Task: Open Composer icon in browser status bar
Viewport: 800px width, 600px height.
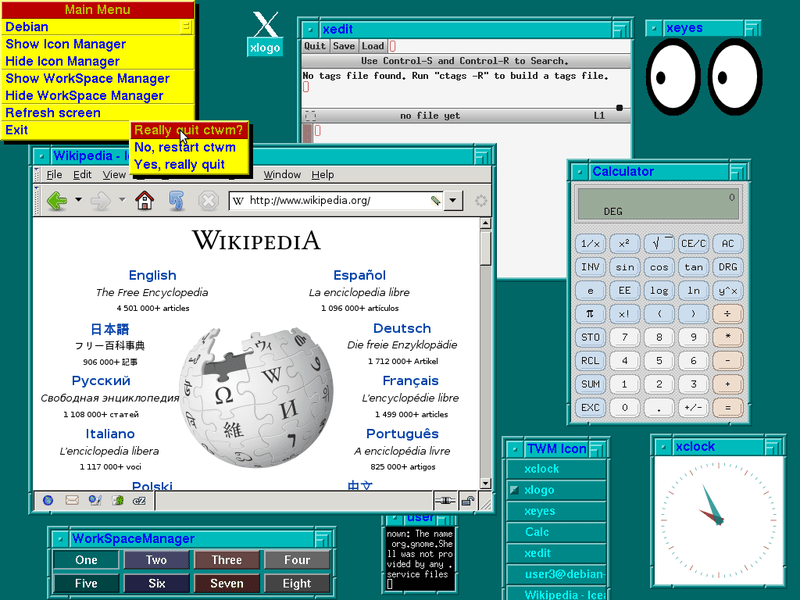Action: tap(95, 501)
